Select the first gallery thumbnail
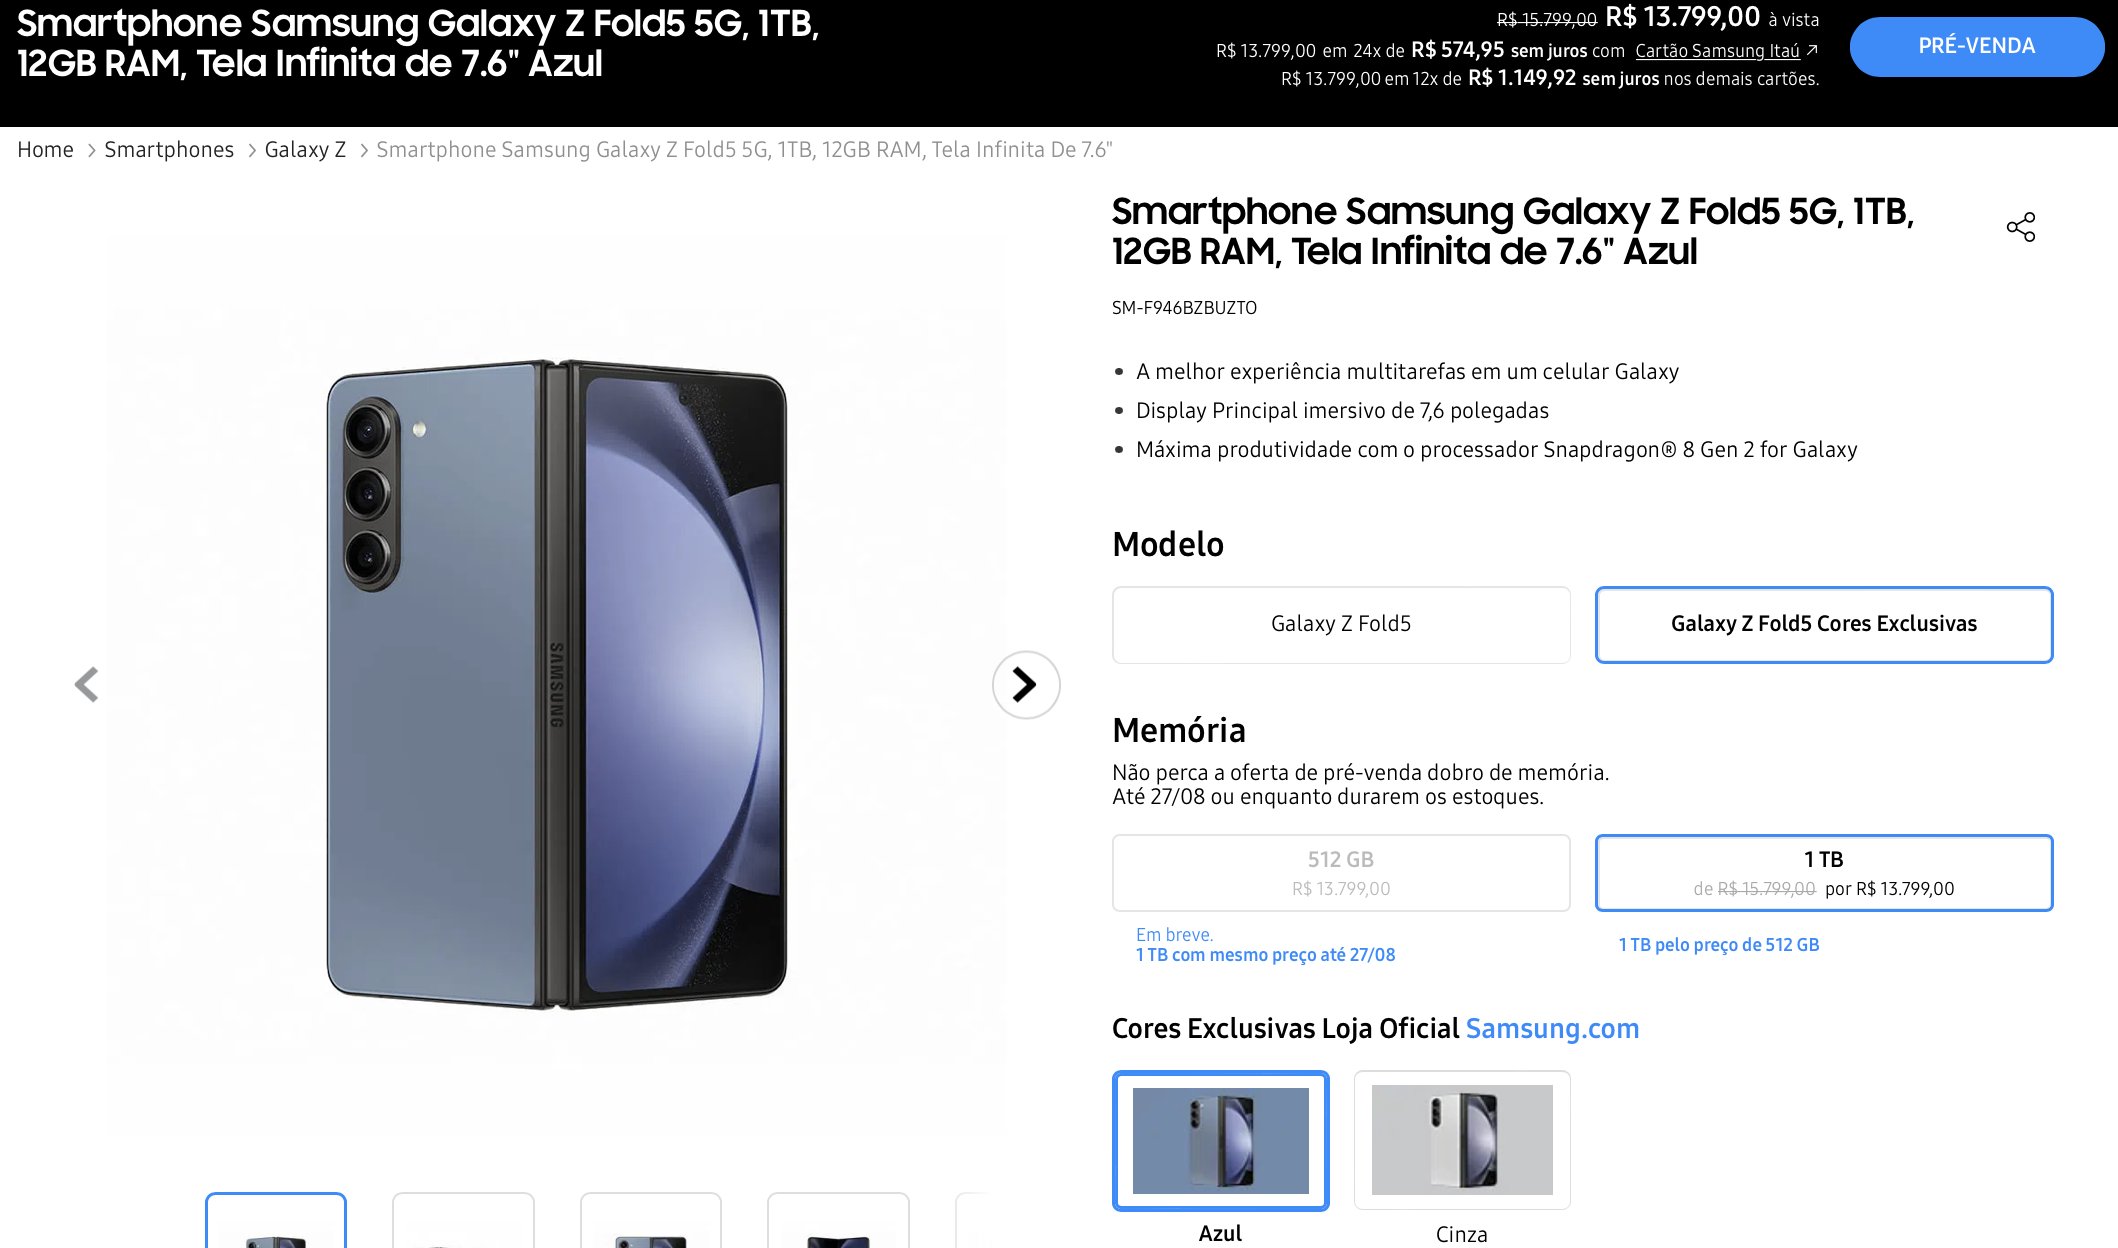 tap(276, 1221)
